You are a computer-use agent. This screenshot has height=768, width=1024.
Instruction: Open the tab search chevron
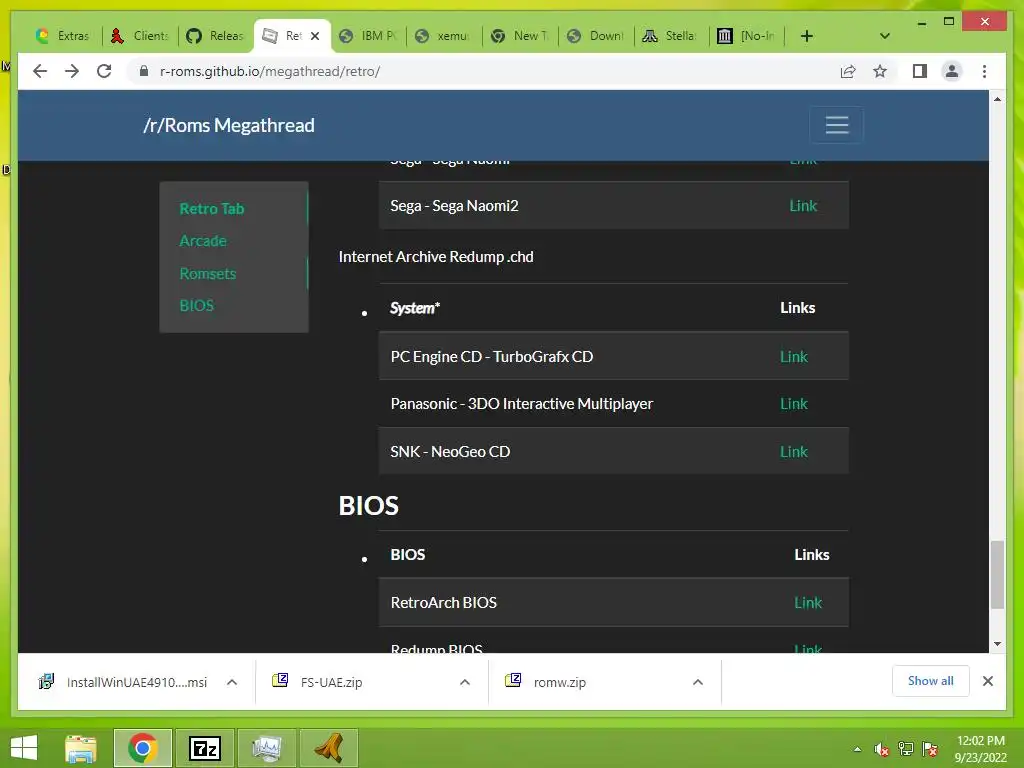click(x=885, y=36)
